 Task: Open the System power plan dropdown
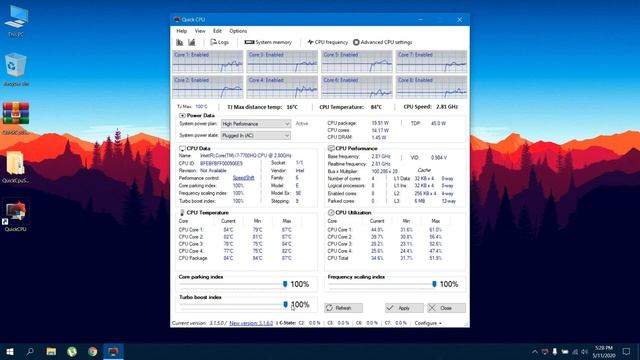pyautogui.click(x=256, y=124)
